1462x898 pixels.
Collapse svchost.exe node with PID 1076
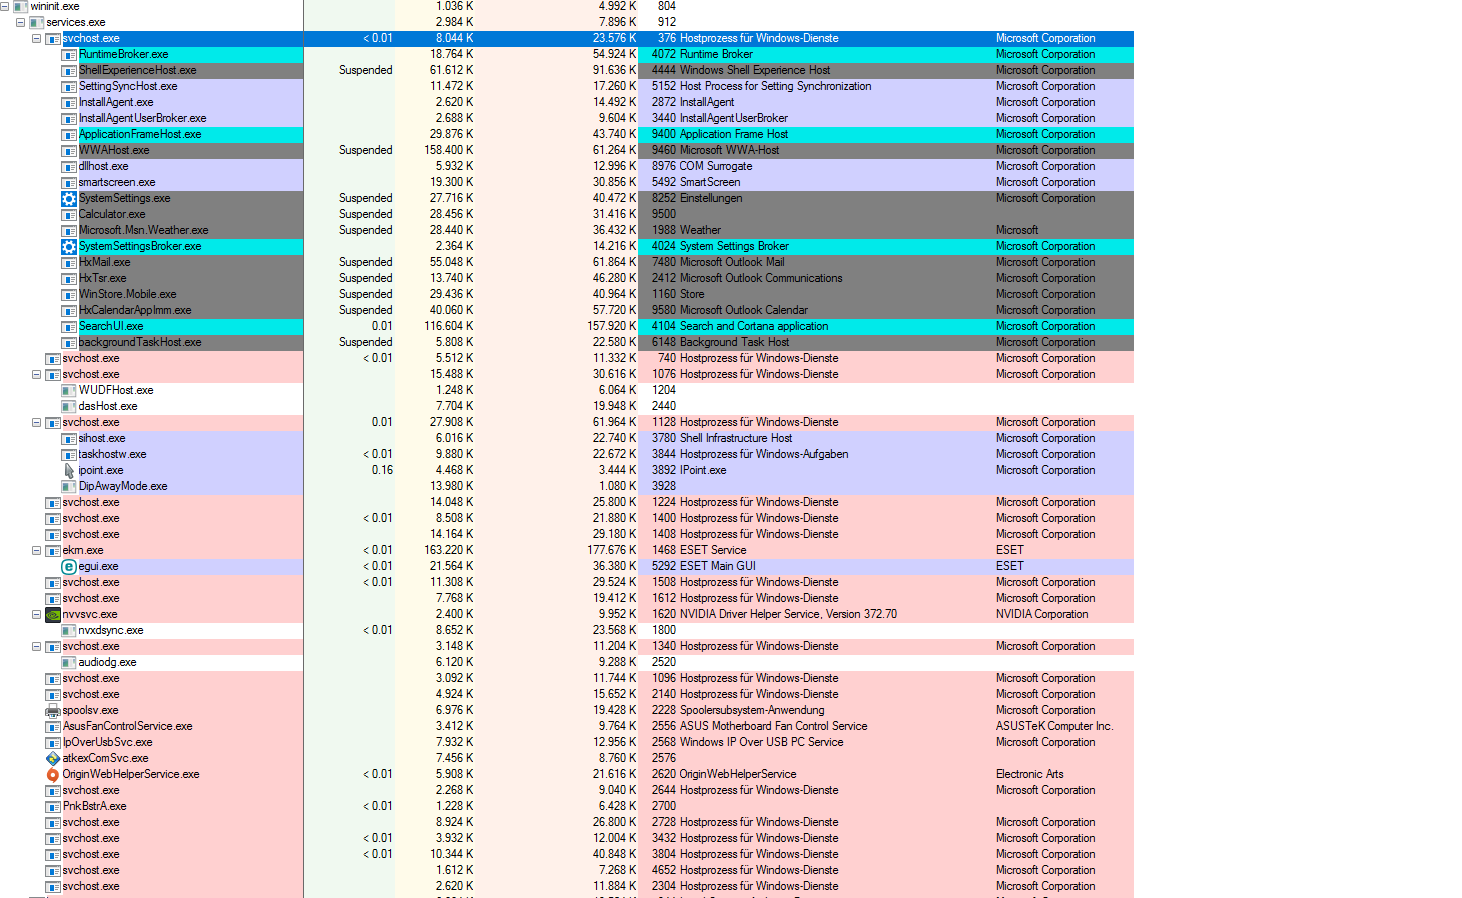coord(37,374)
